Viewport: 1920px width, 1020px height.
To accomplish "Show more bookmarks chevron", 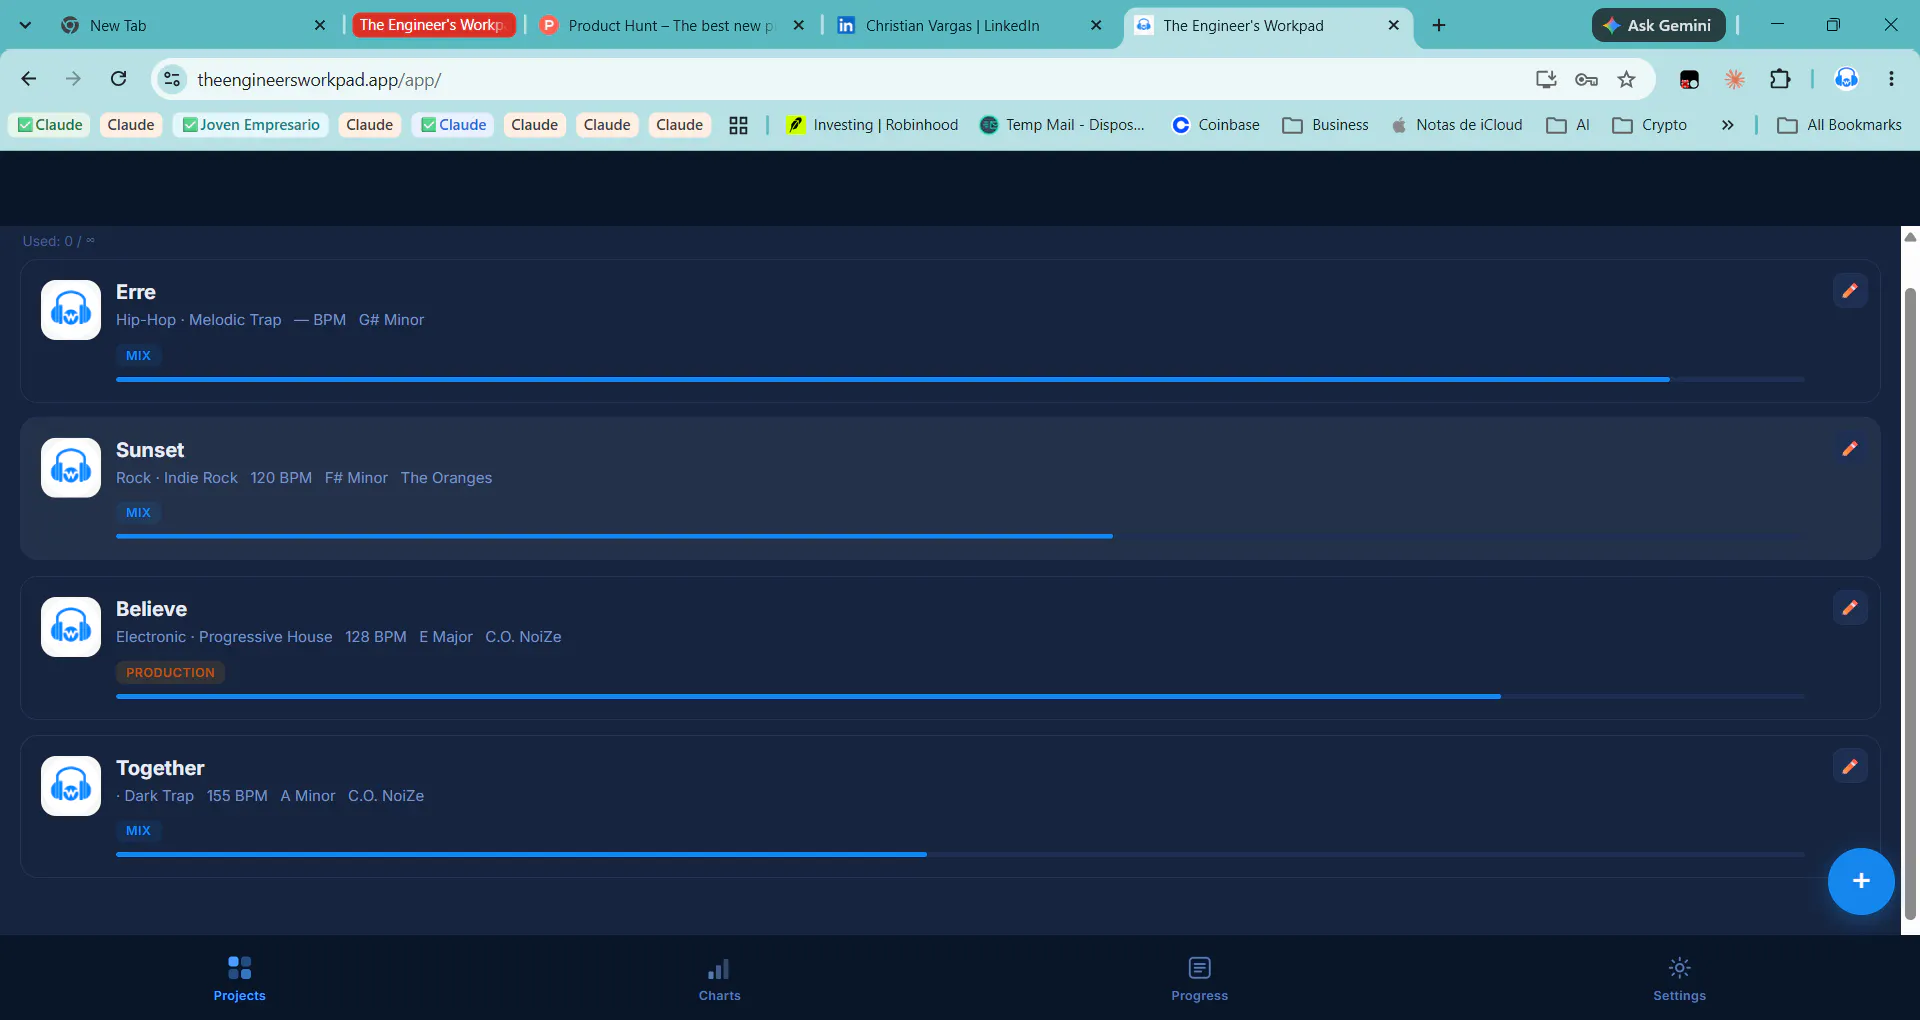I will [1727, 125].
